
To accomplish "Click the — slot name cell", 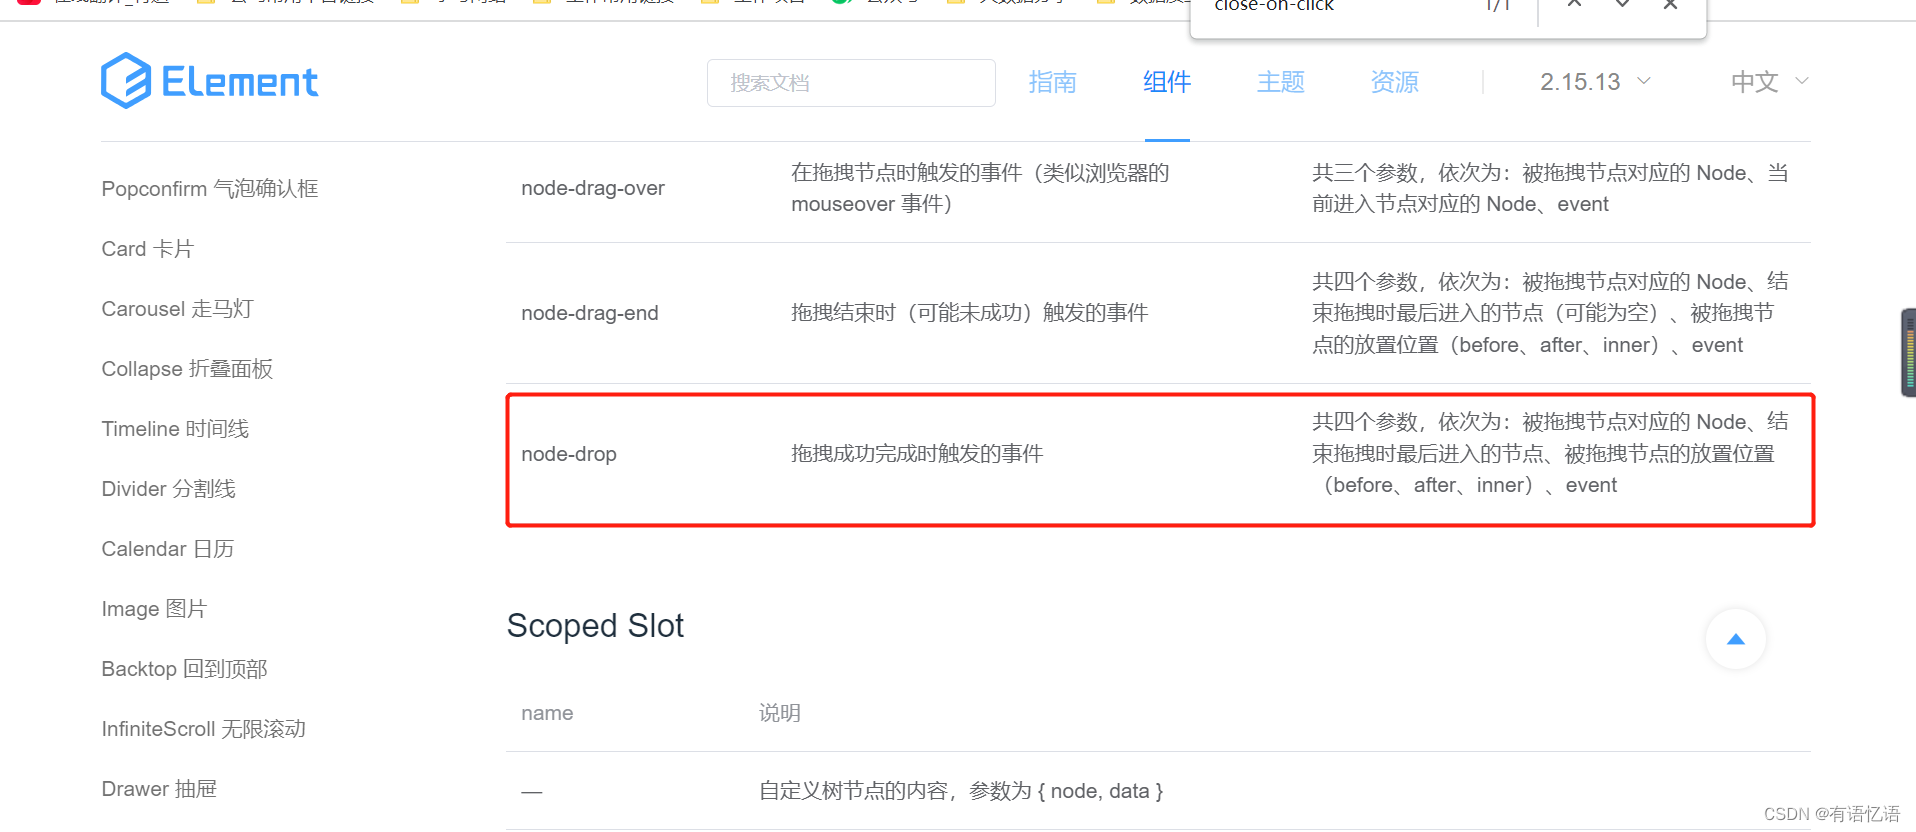I will [x=532, y=792].
